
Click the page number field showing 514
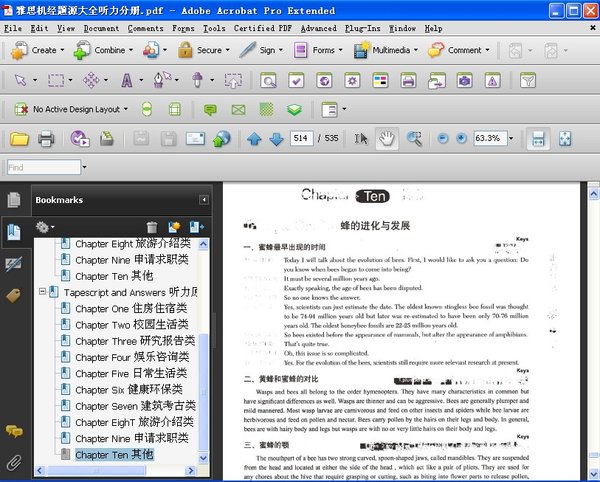(299, 139)
